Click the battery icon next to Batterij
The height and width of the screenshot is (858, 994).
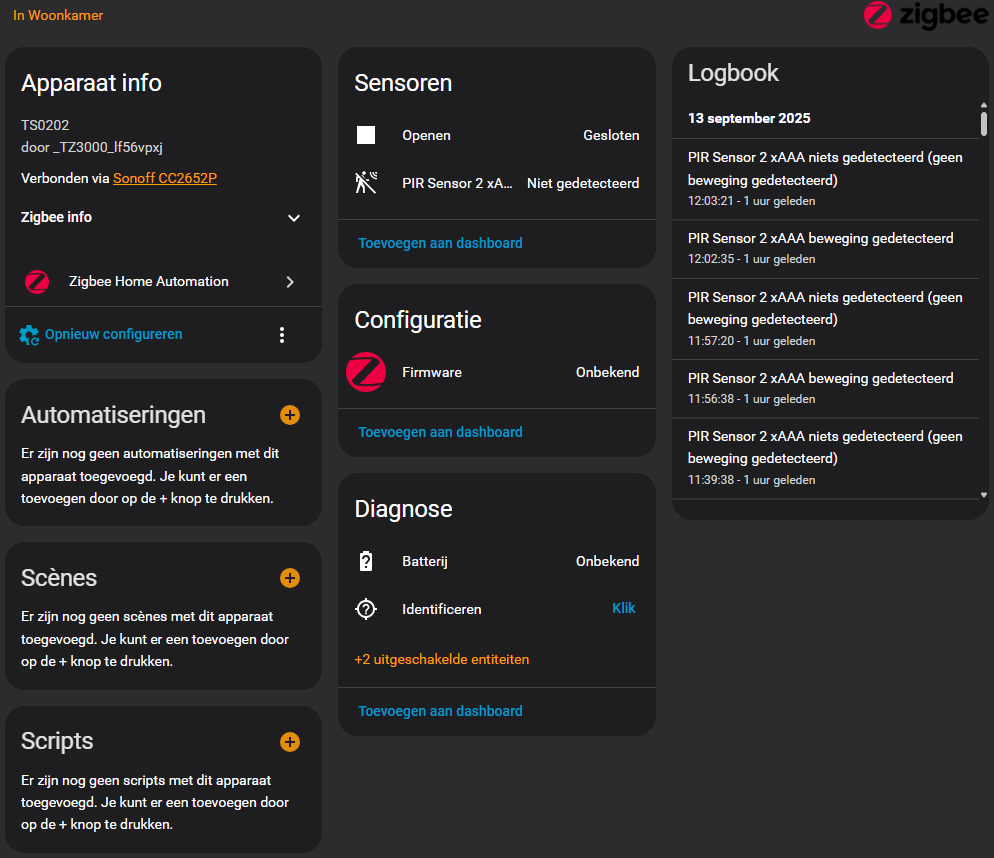366,561
